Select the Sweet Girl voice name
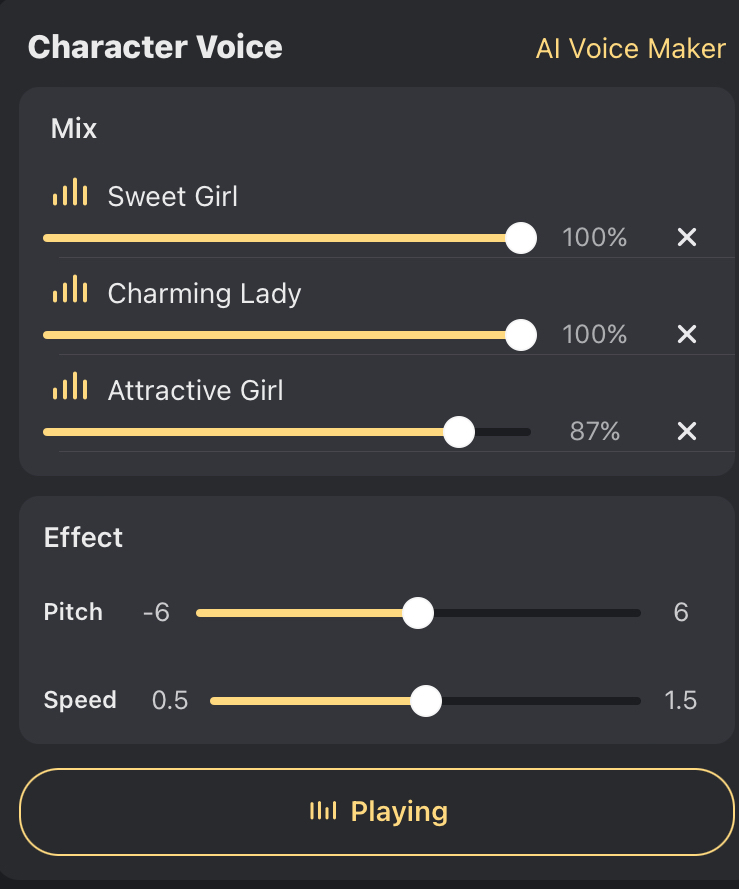Viewport: 739px width, 889px height. [x=173, y=196]
